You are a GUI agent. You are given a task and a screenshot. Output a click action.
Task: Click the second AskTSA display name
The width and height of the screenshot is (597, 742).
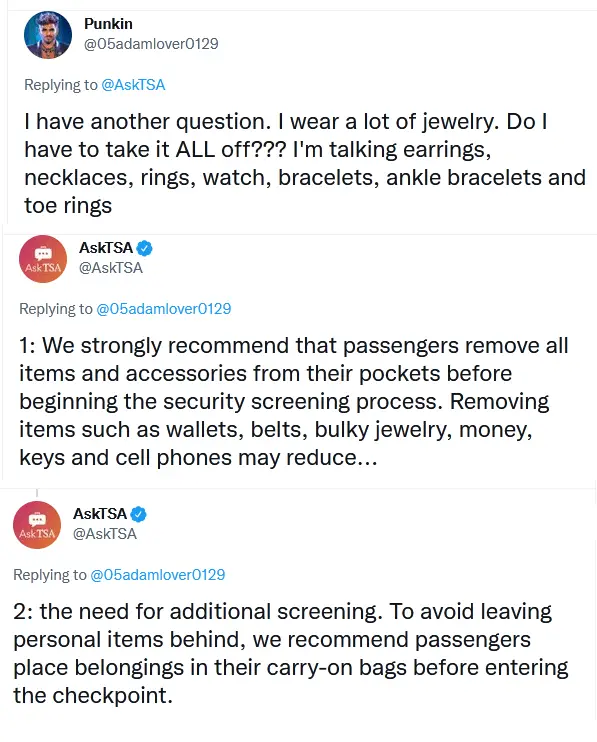click(x=100, y=513)
